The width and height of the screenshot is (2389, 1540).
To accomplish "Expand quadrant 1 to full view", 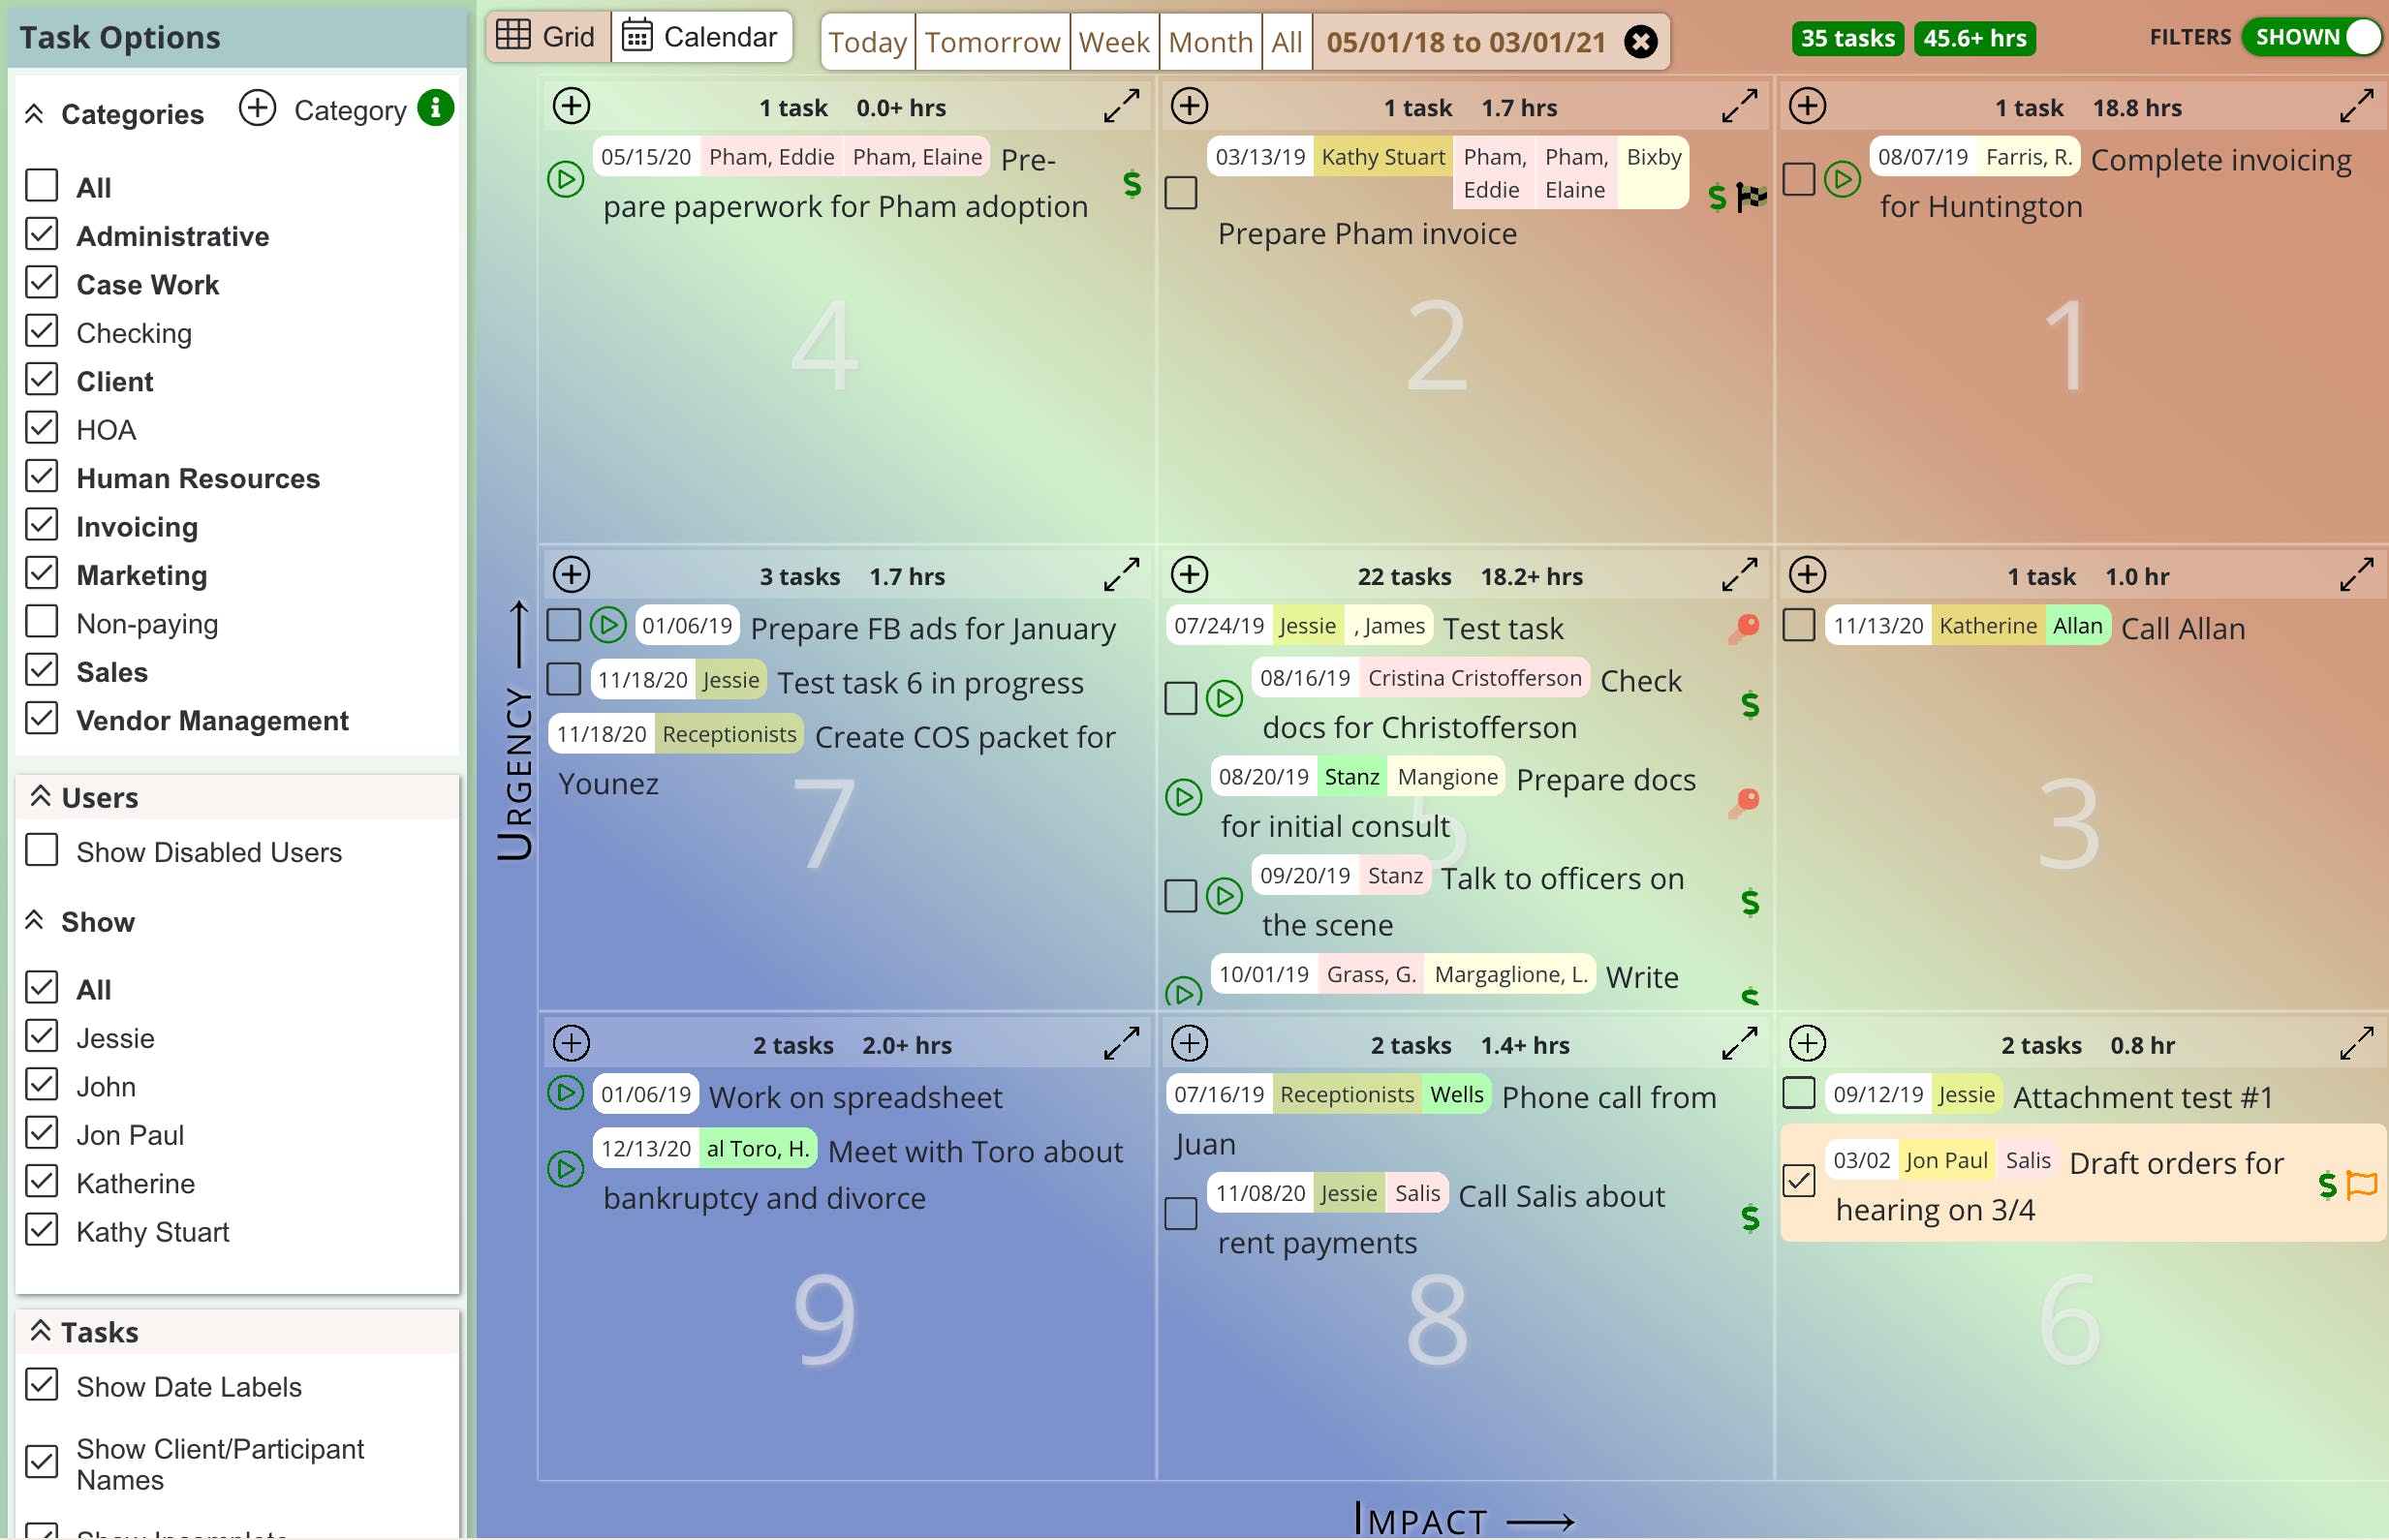I will [2356, 106].
